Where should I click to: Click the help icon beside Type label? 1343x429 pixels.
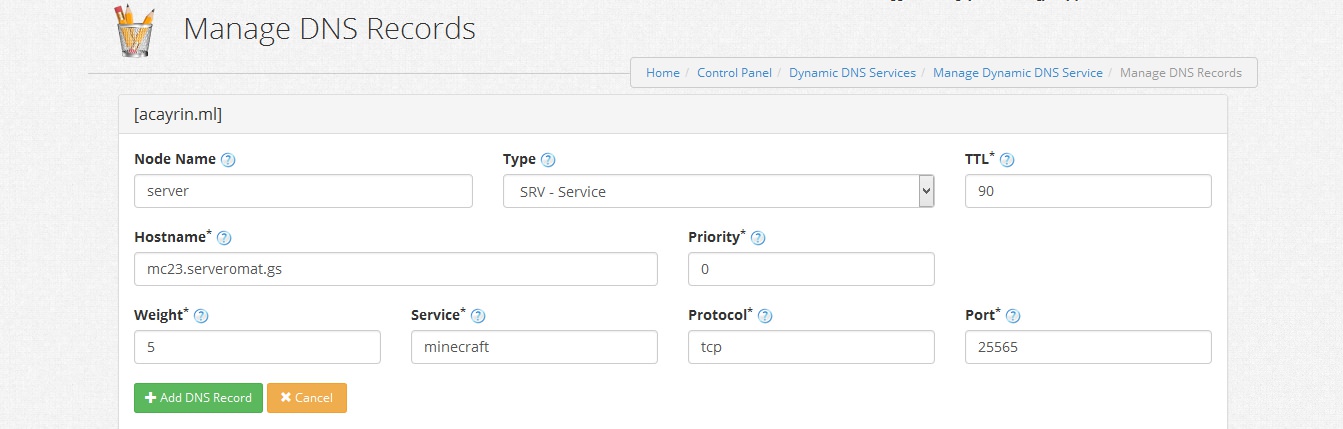pos(548,160)
